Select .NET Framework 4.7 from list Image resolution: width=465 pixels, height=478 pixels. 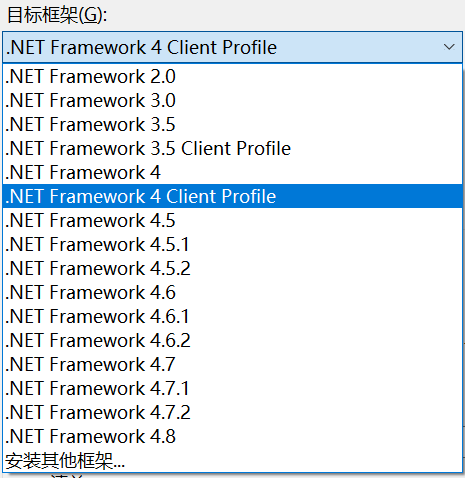(232, 364)
